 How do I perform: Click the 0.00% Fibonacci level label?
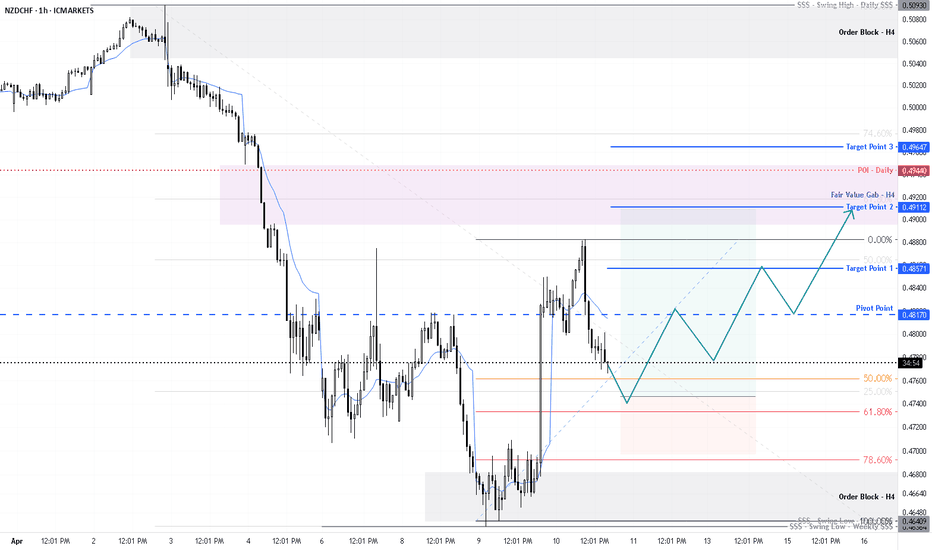pos(880,240)
